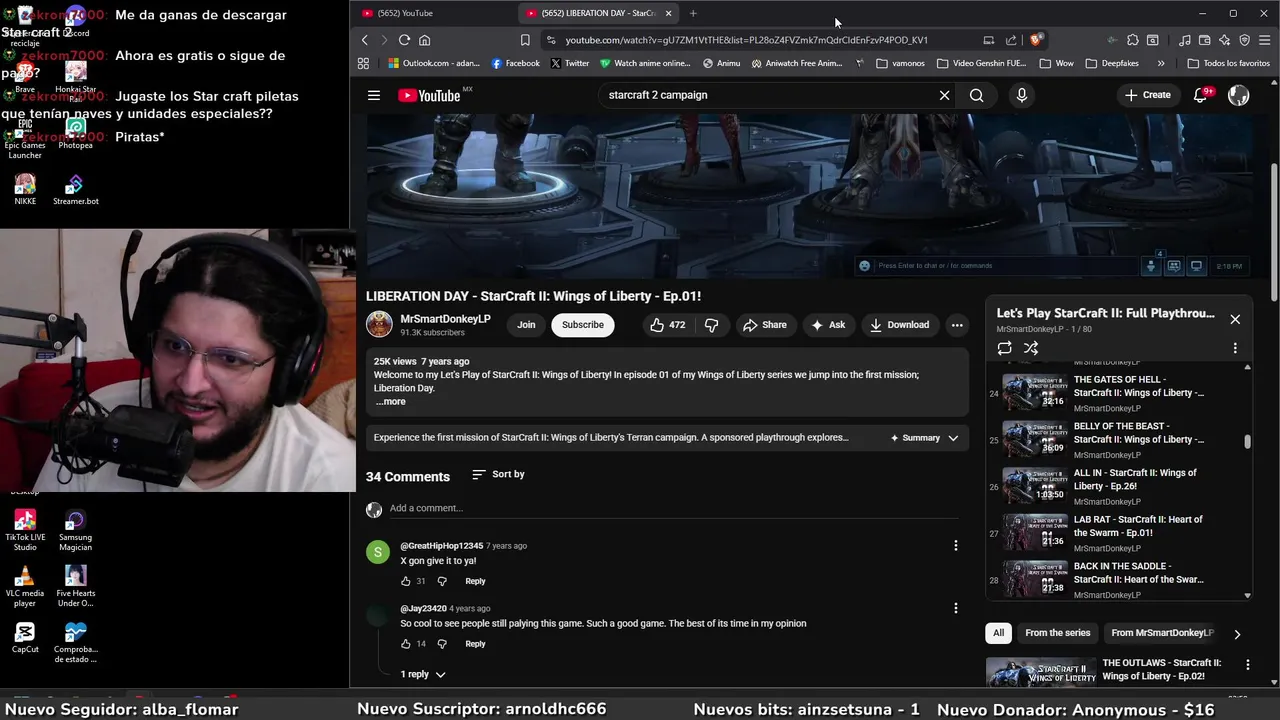The height and width of the screenshot is (720, 1280).
Task: Open YouTube notifications bell
Action: (x=1200, y=95)
